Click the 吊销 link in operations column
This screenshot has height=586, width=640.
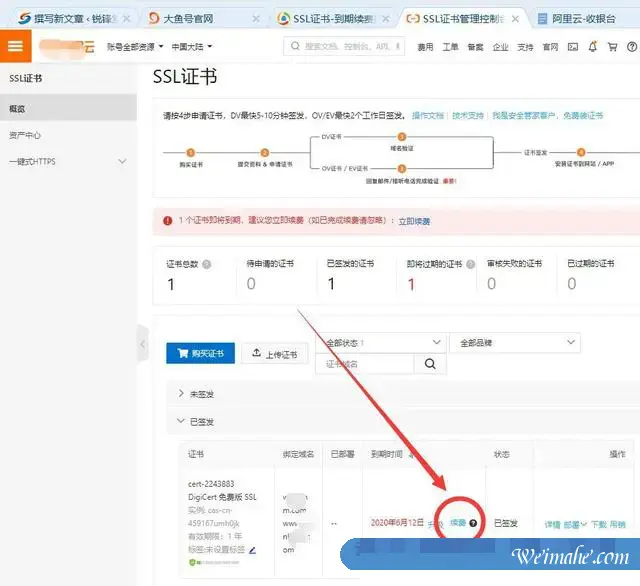pyautogui.click(x=618, y=524)
